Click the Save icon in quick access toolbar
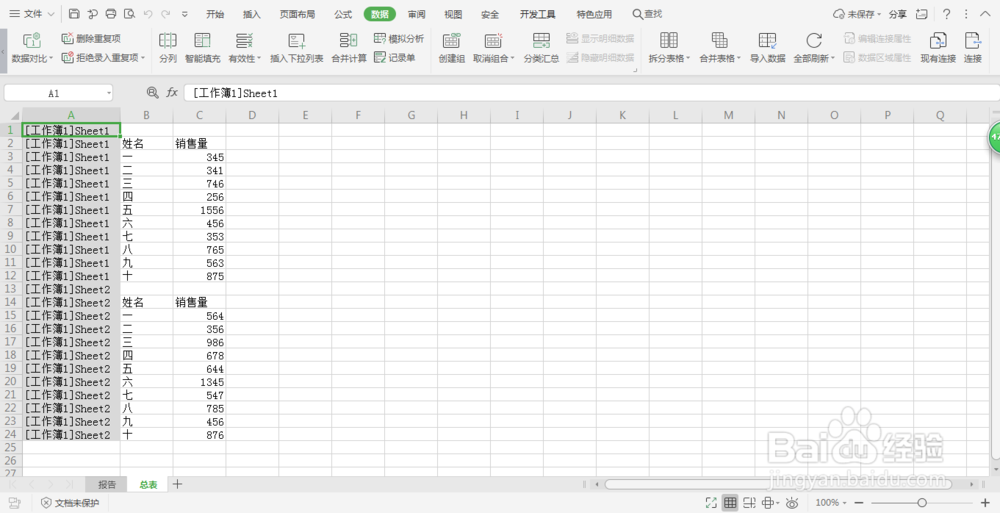Screen dimensions: 1000x513 pos(74,13)
